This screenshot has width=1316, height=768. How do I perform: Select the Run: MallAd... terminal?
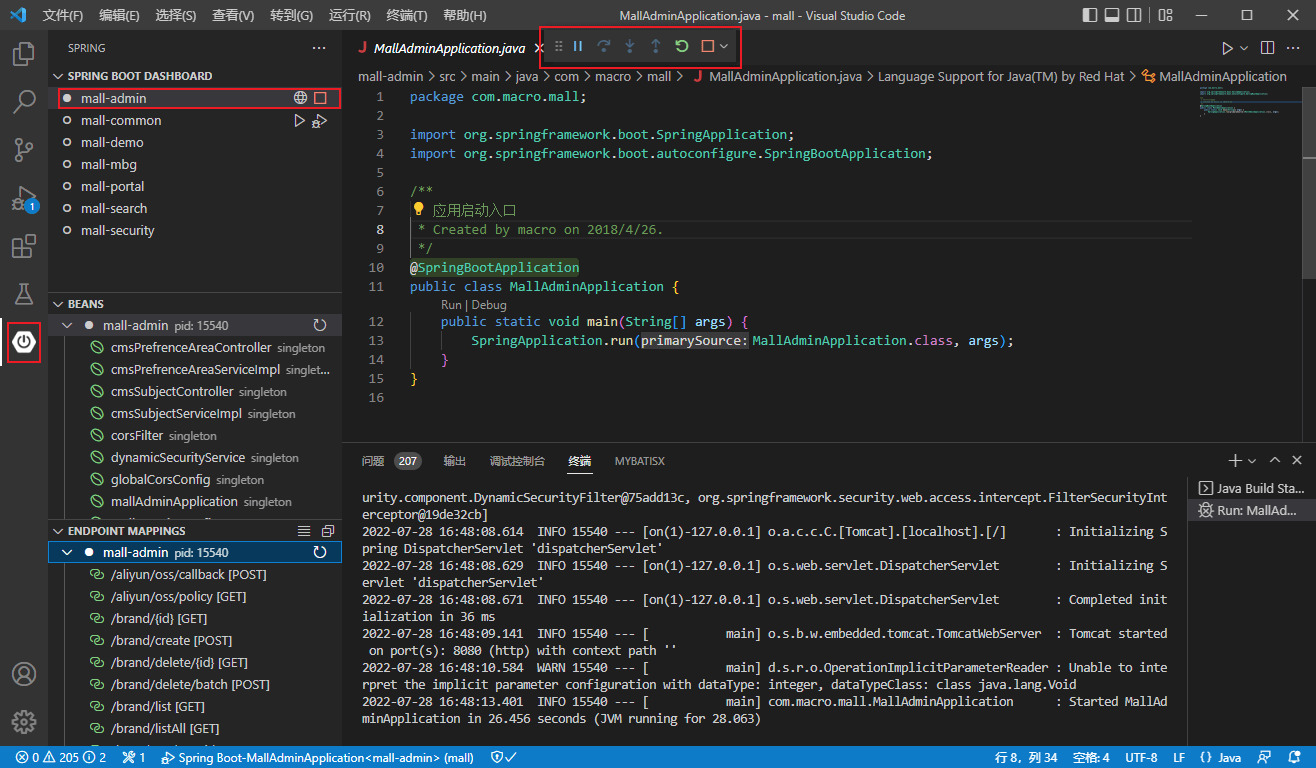coord(1251,510)
